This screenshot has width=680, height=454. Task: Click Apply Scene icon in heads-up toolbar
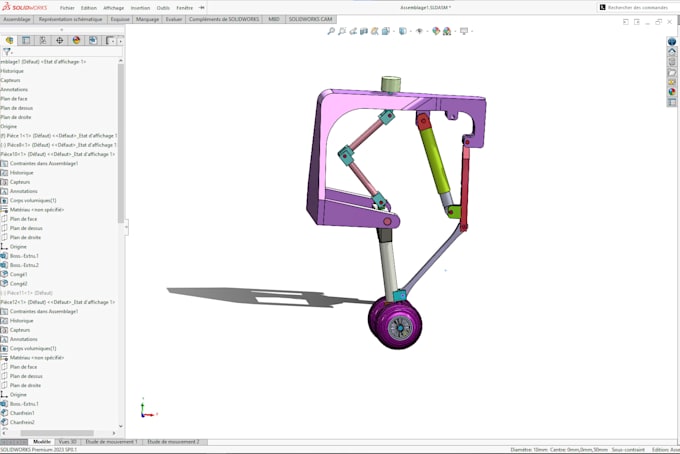coord(447,31)
